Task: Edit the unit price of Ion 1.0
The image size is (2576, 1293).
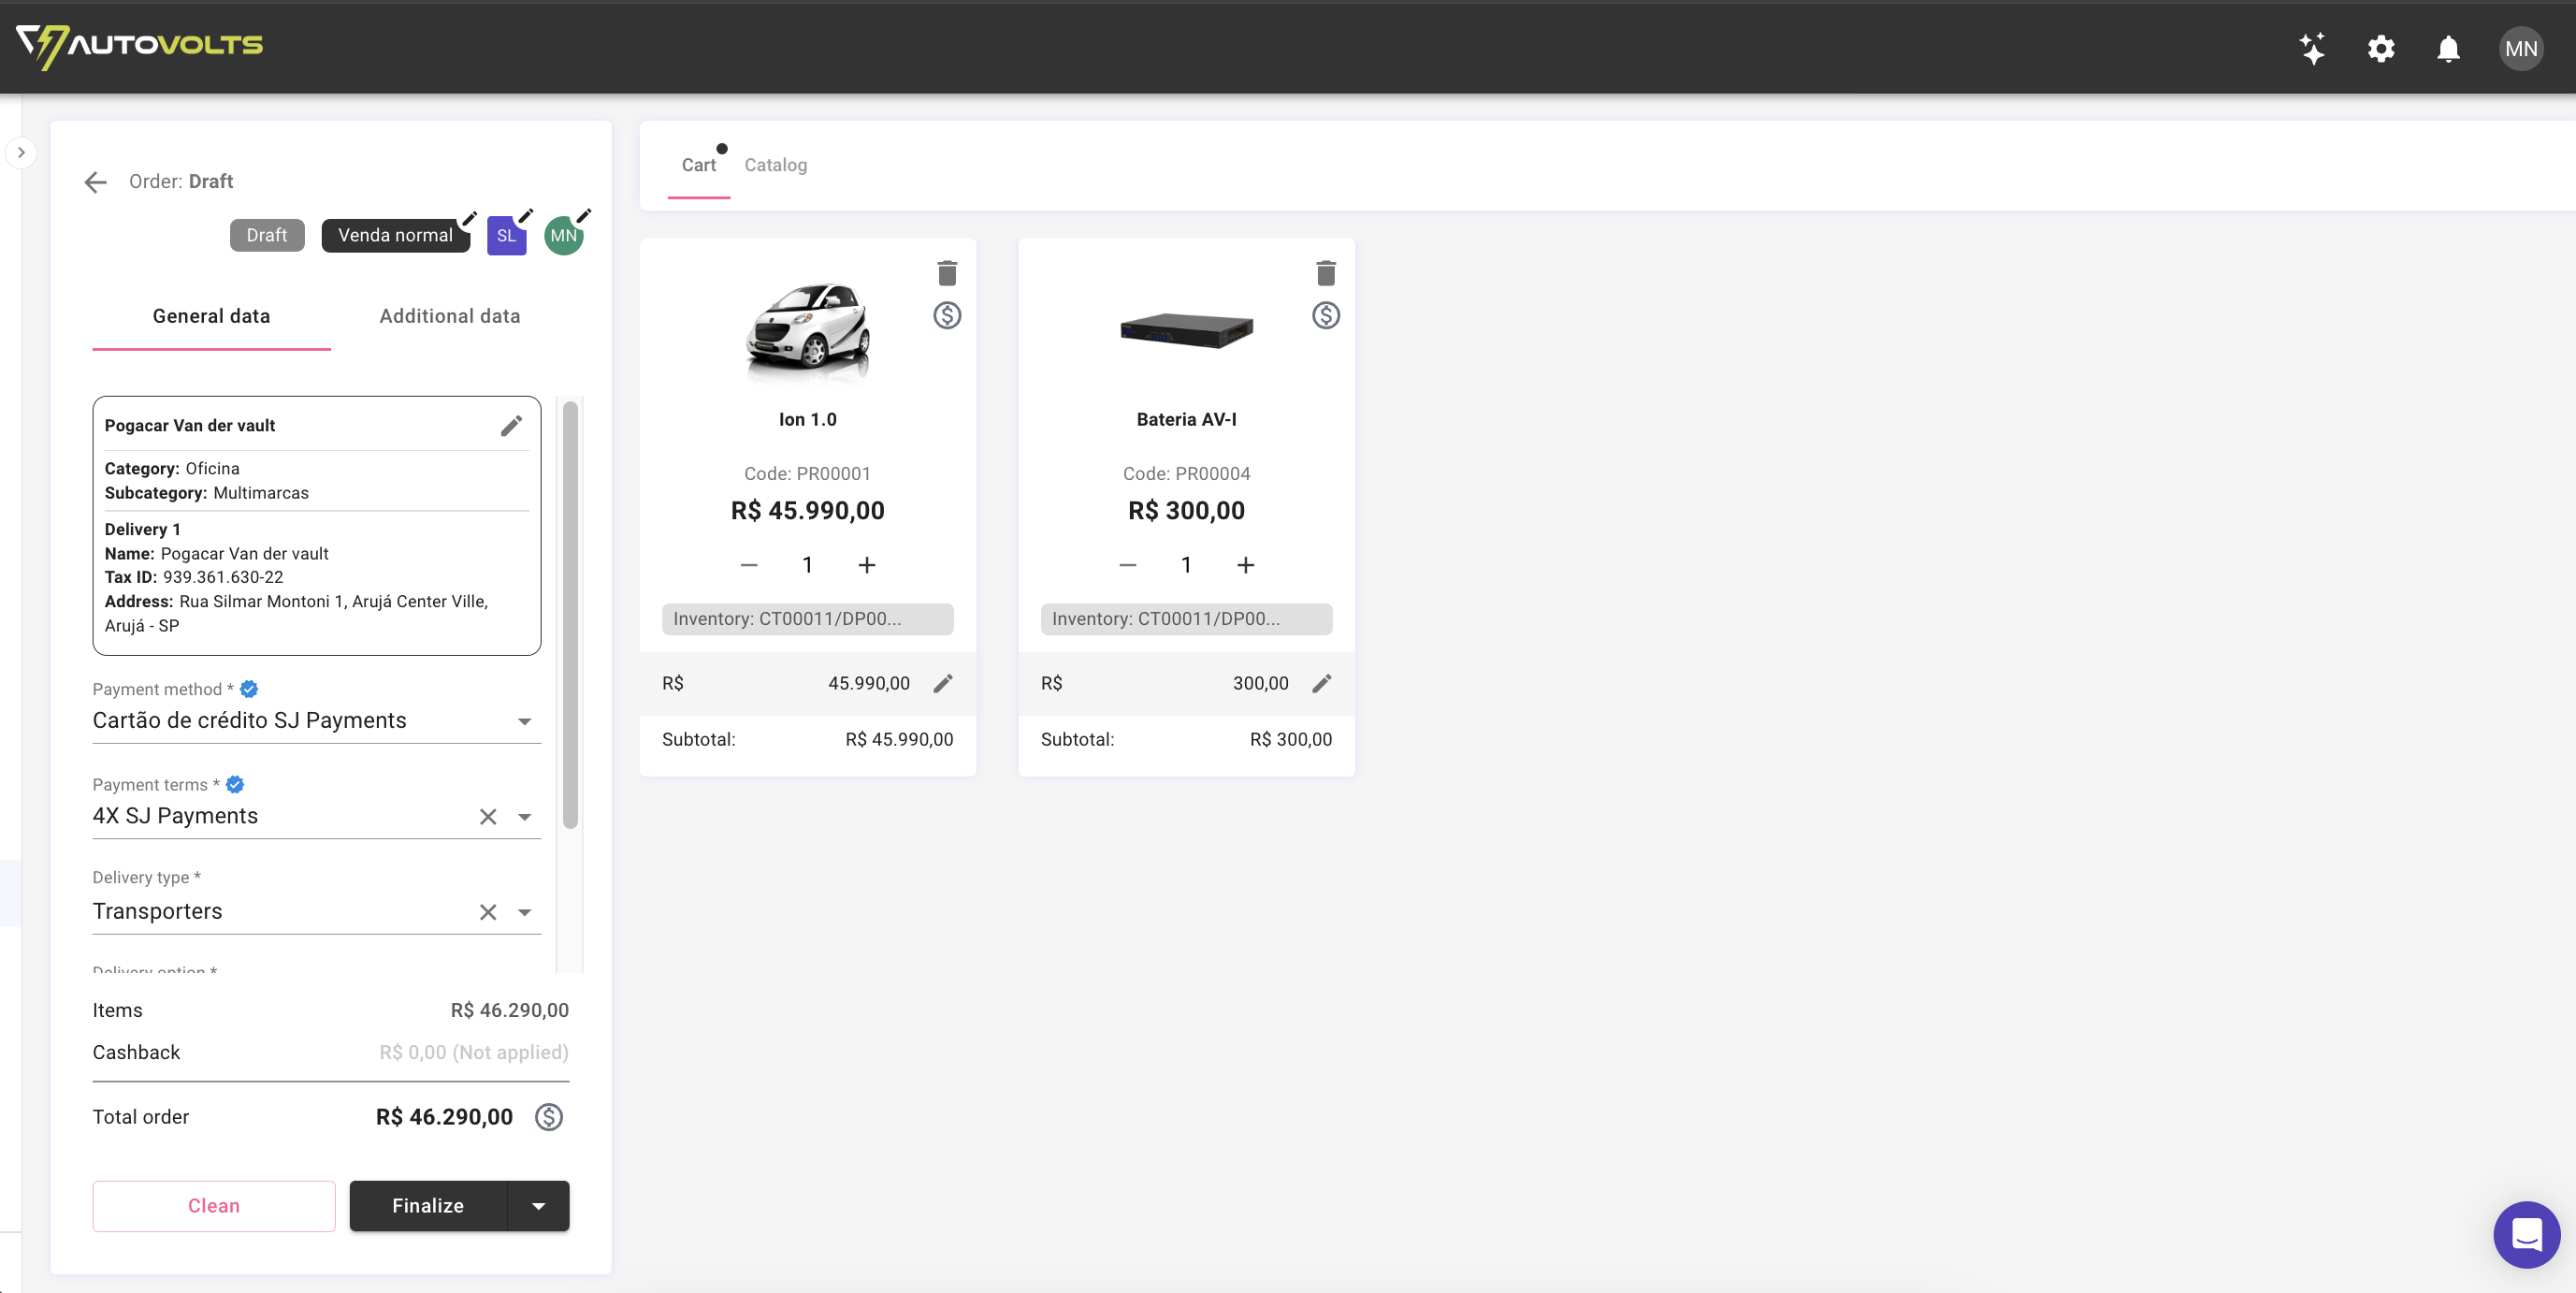Action: [943, 683]
